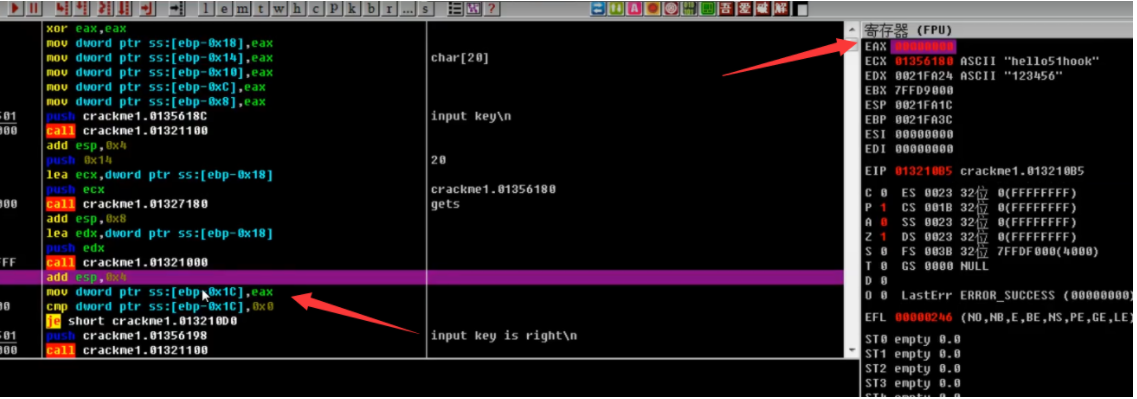The height and width of the screenshot is (399, 1137).
Task: Run the program with the red play button
Action: point(15,9)
